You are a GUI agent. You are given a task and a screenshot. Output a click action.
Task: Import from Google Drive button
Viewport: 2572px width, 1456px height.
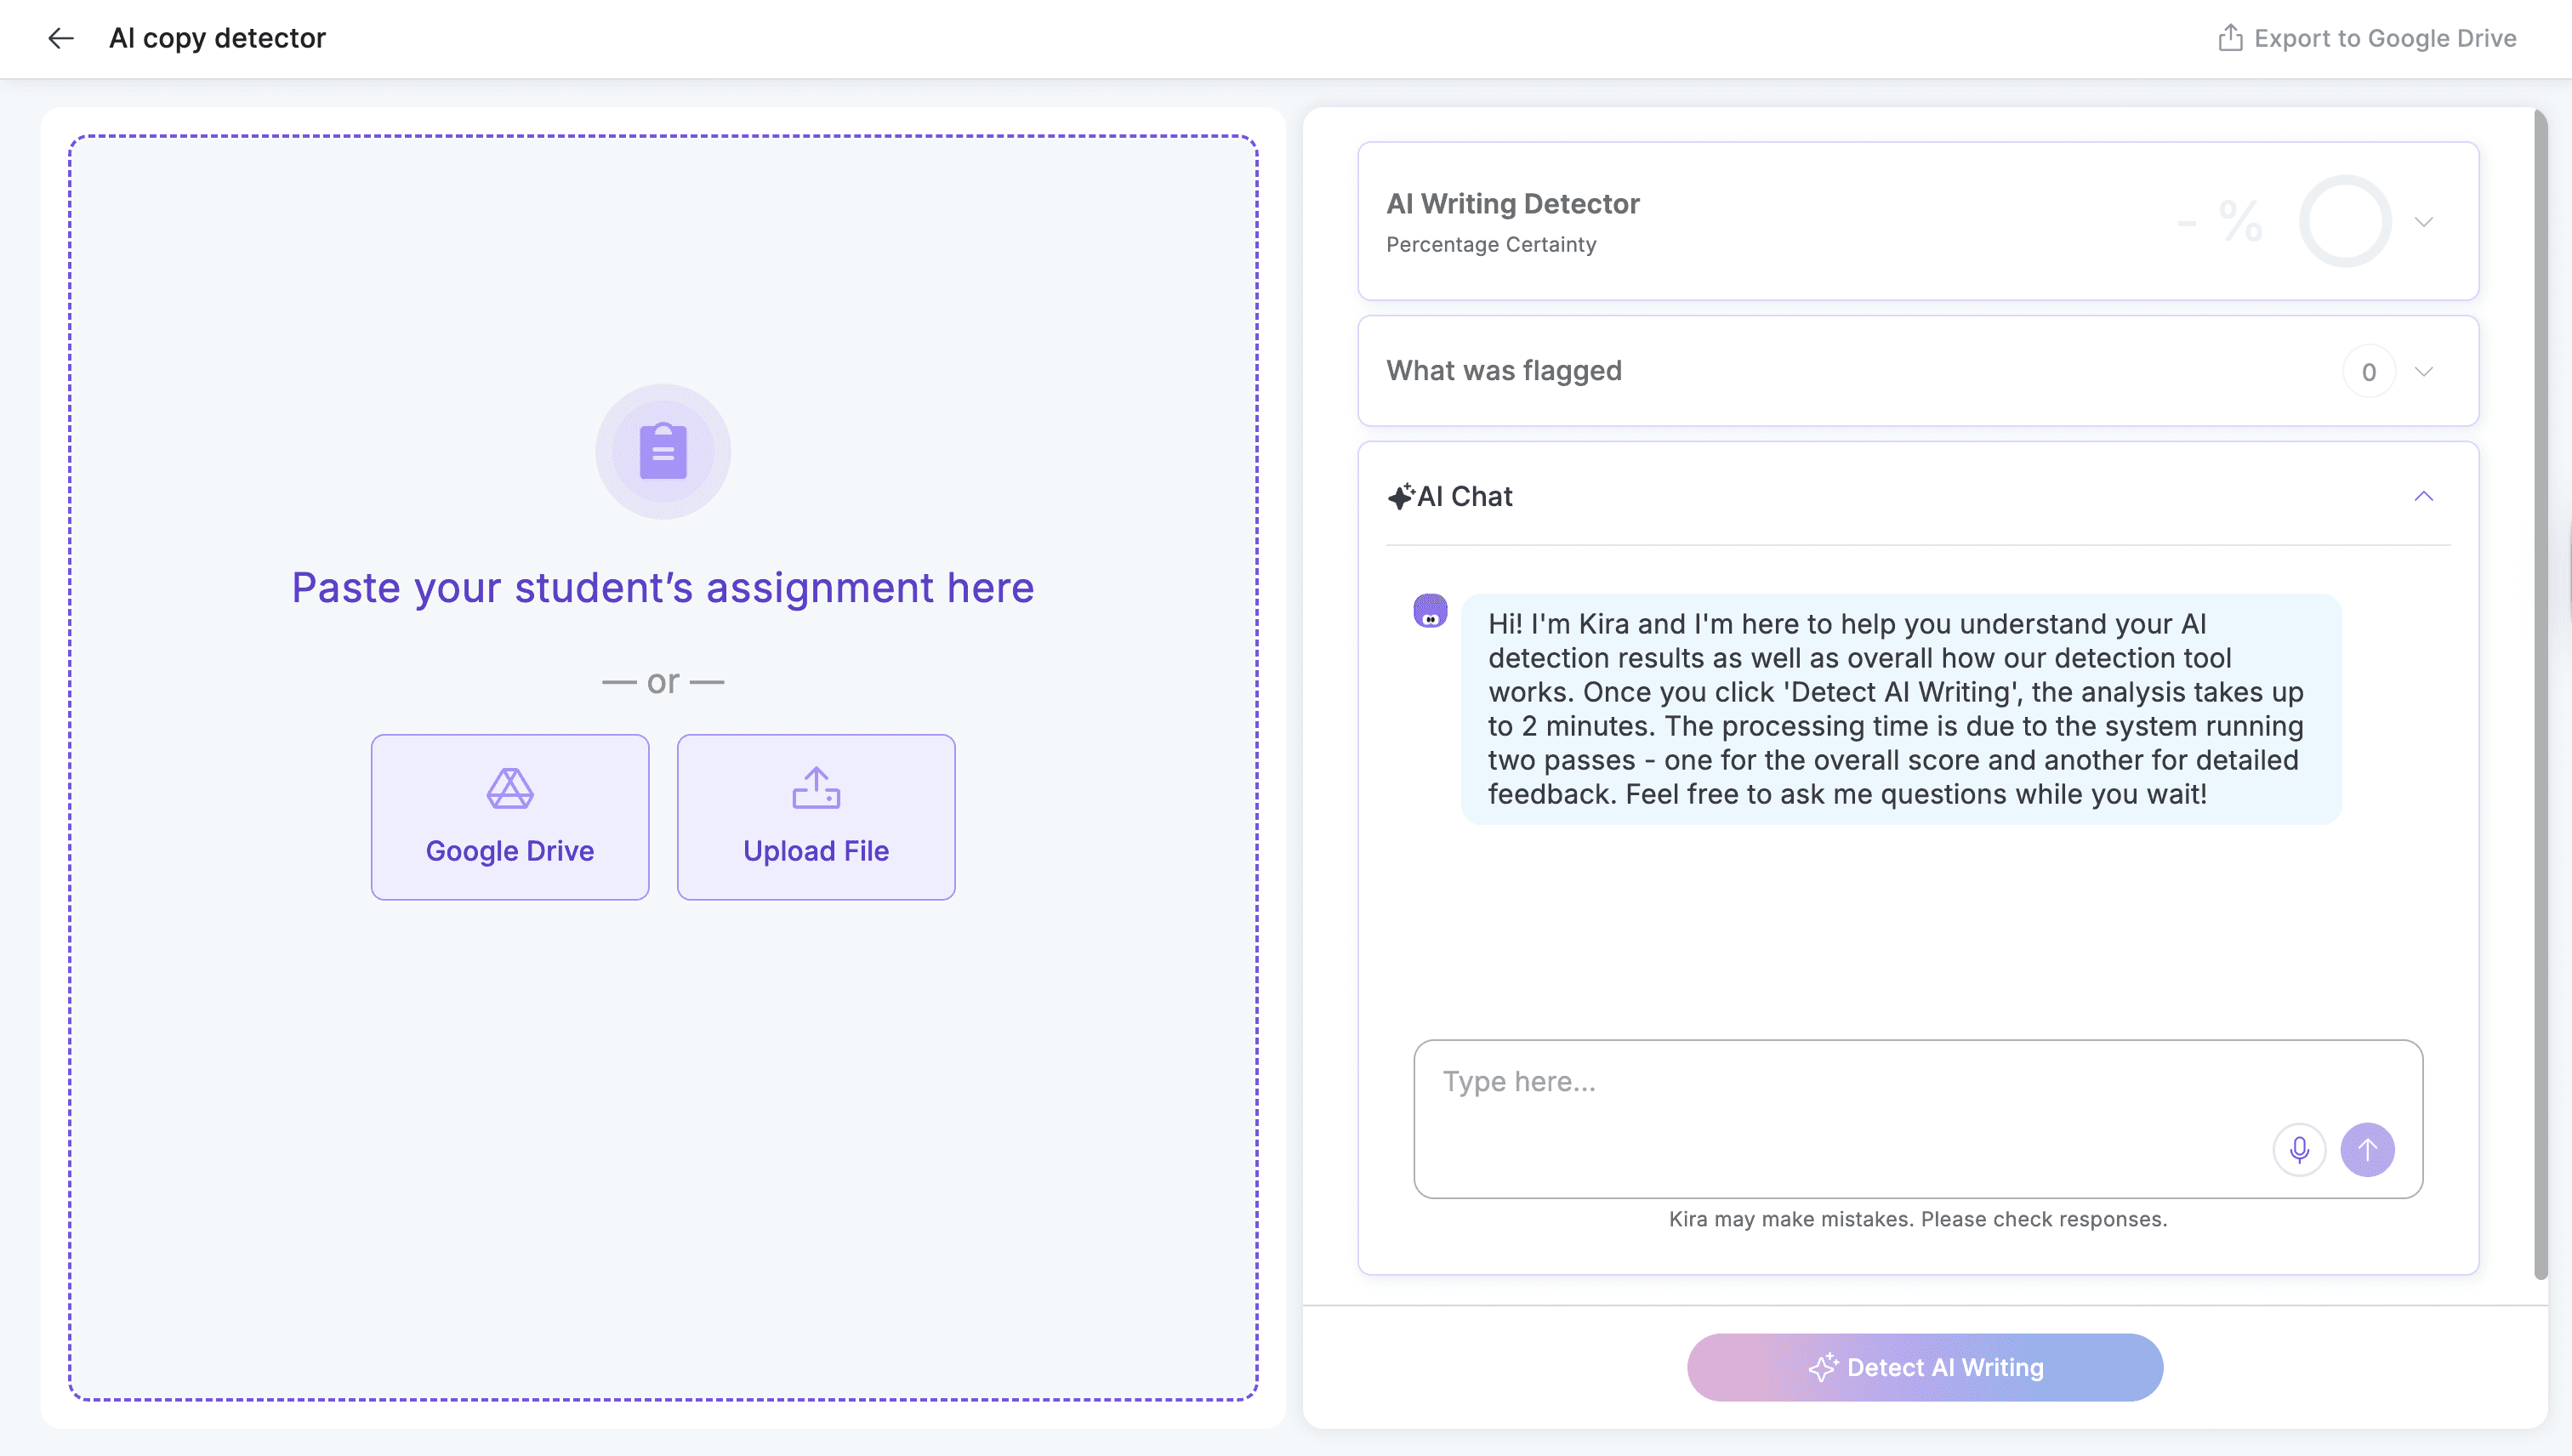[x=510, y=817]
